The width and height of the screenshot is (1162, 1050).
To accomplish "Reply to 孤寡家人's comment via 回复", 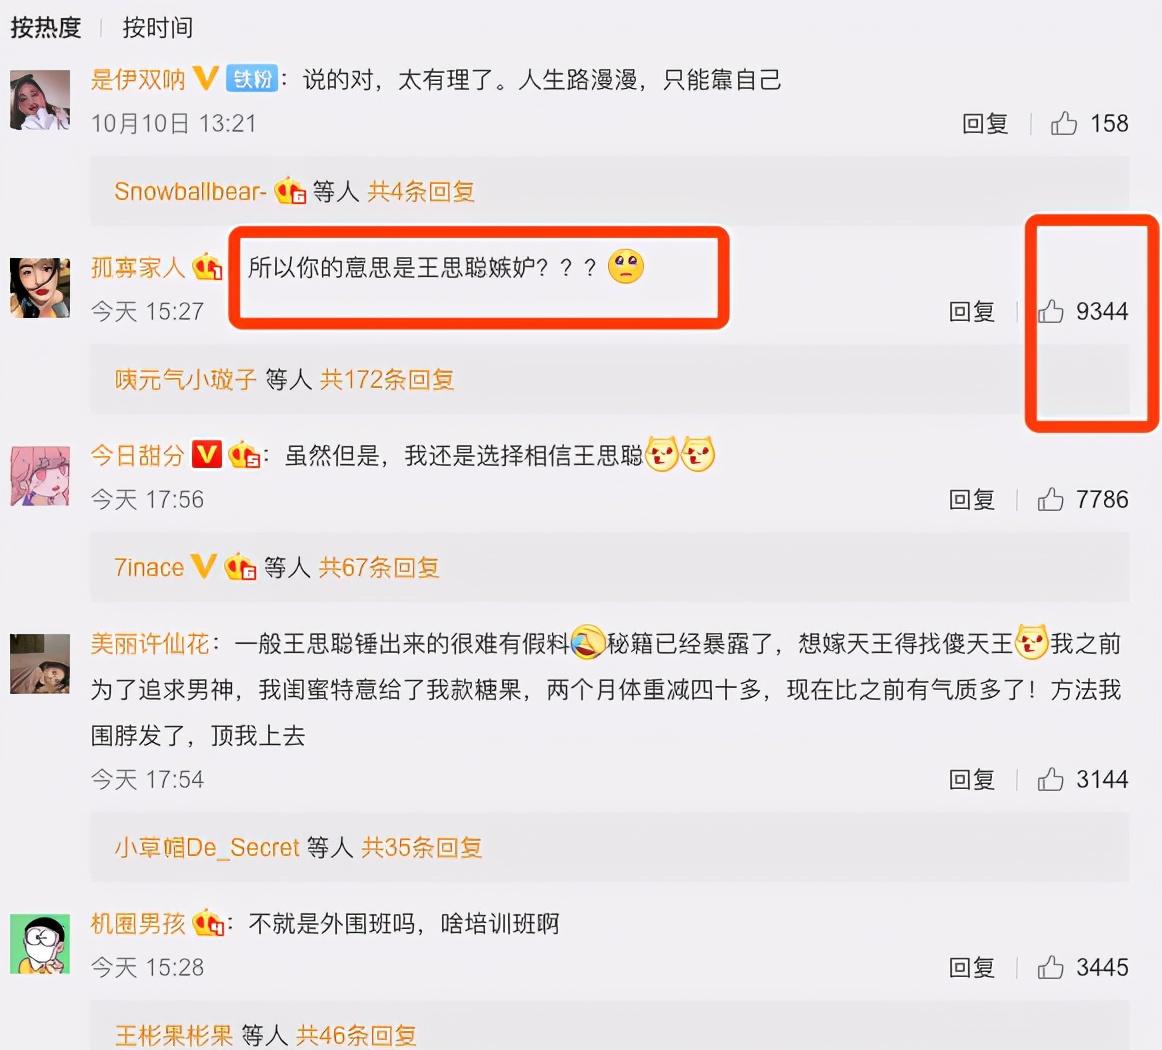I will coord(972,311).
